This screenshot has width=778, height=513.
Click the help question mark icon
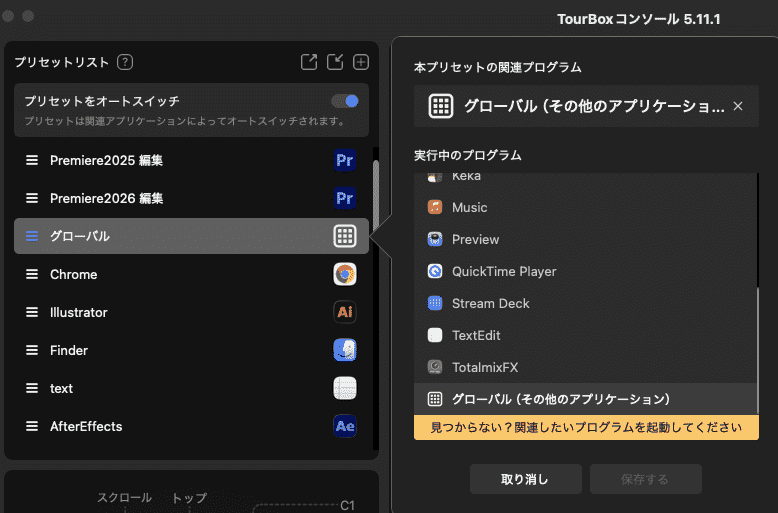pyautogui.click(x=125, y=62)
